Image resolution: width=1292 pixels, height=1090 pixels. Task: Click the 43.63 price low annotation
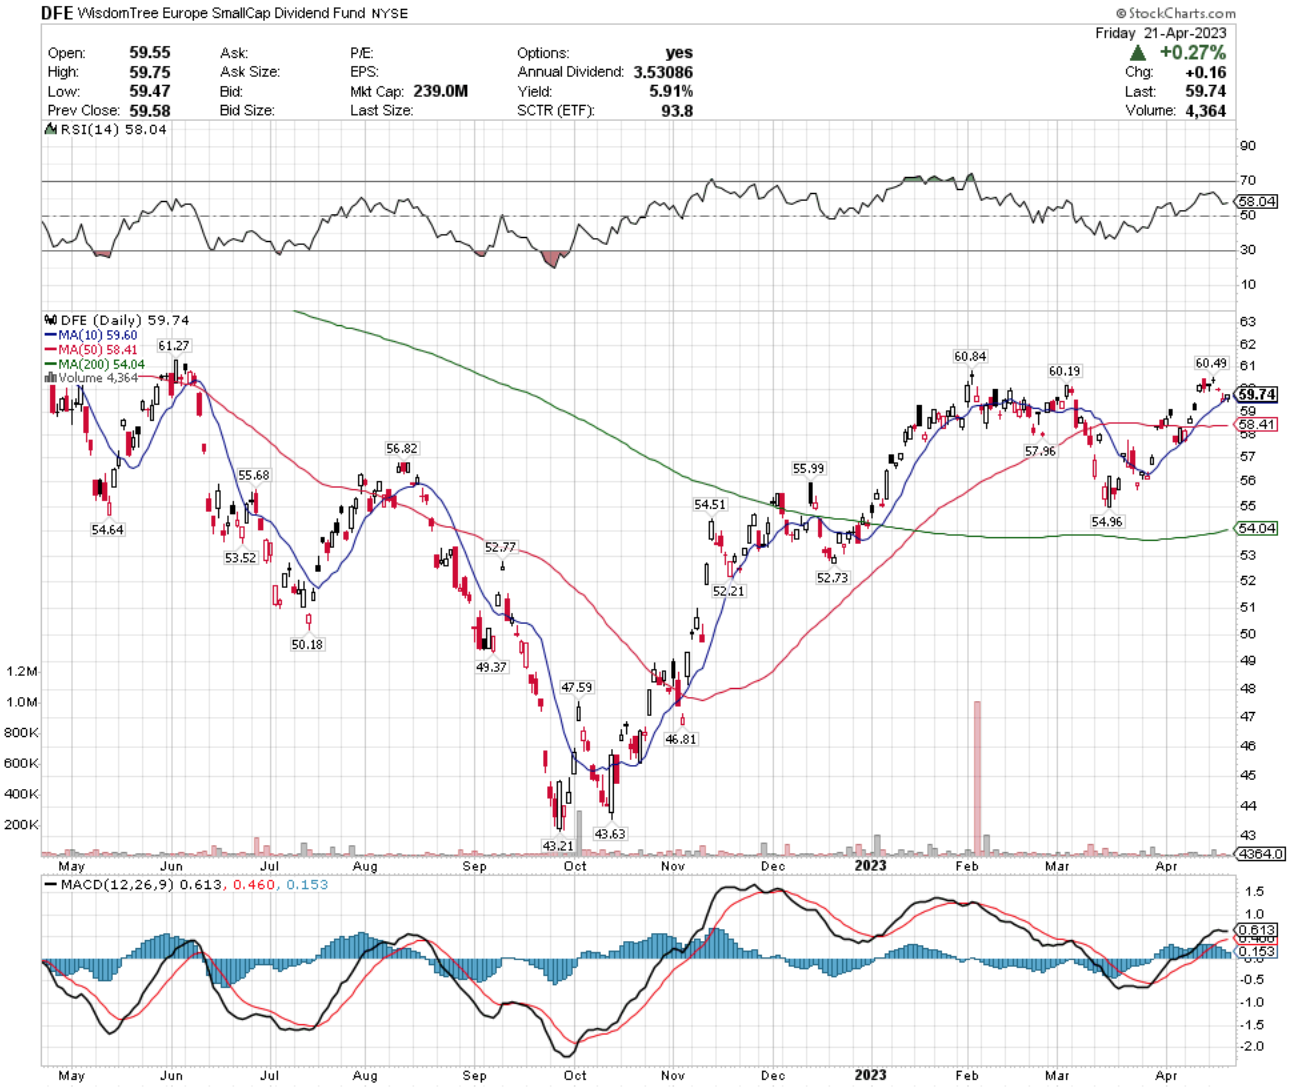[x=610, y=834]
